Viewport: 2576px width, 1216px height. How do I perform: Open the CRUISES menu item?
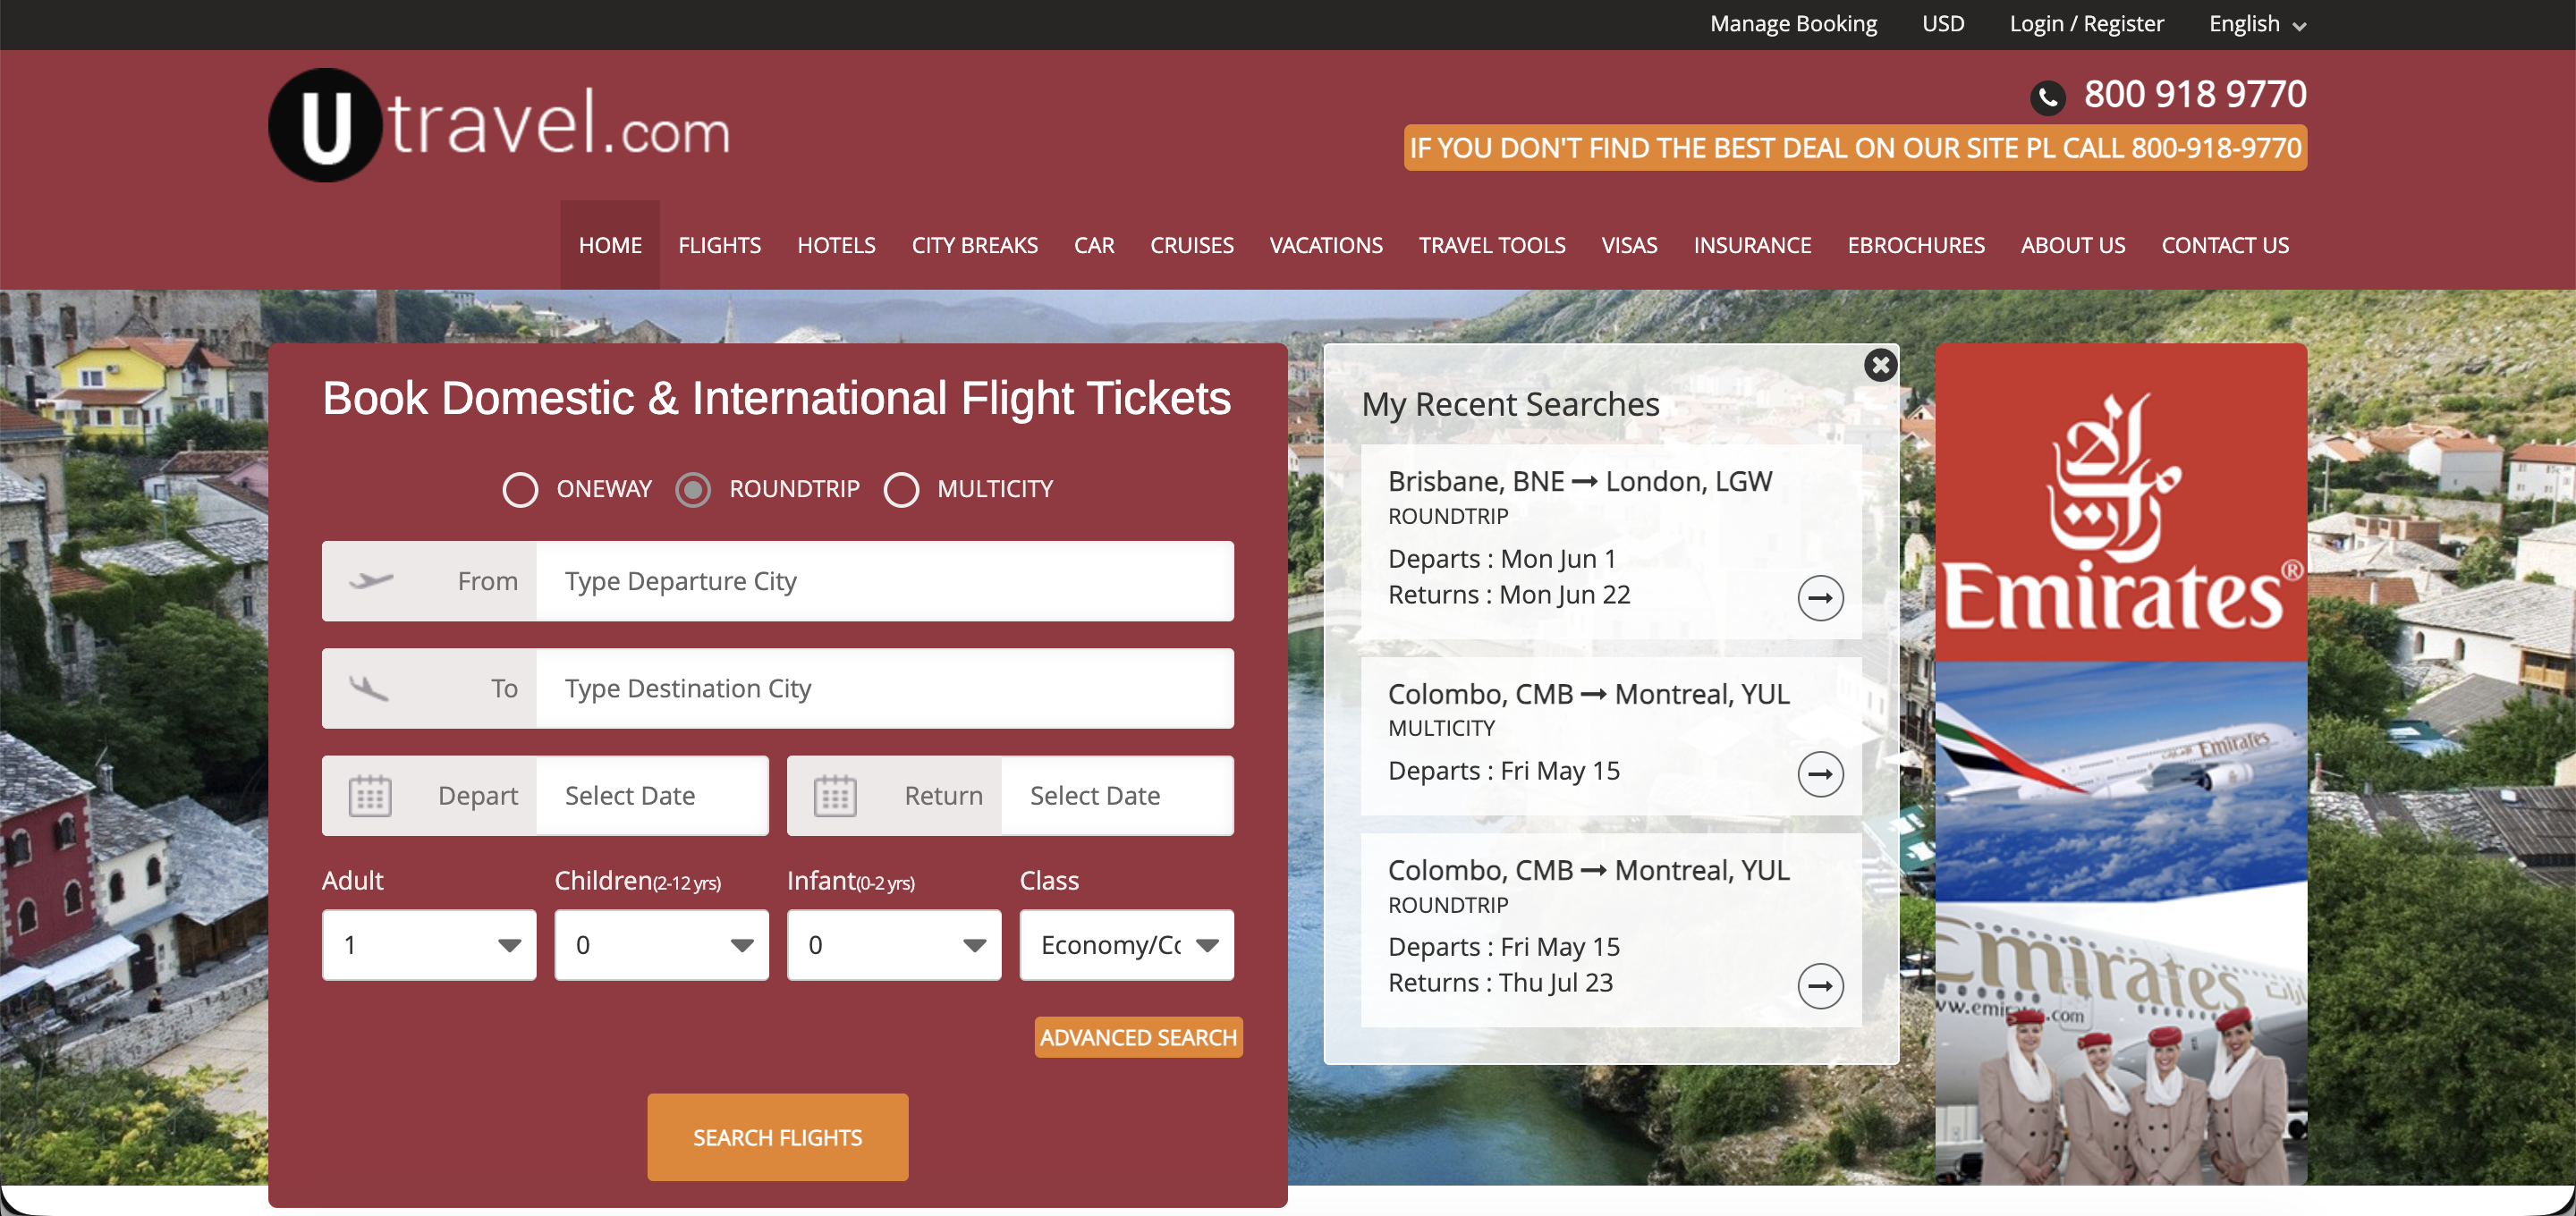[x=1191, y=245]
